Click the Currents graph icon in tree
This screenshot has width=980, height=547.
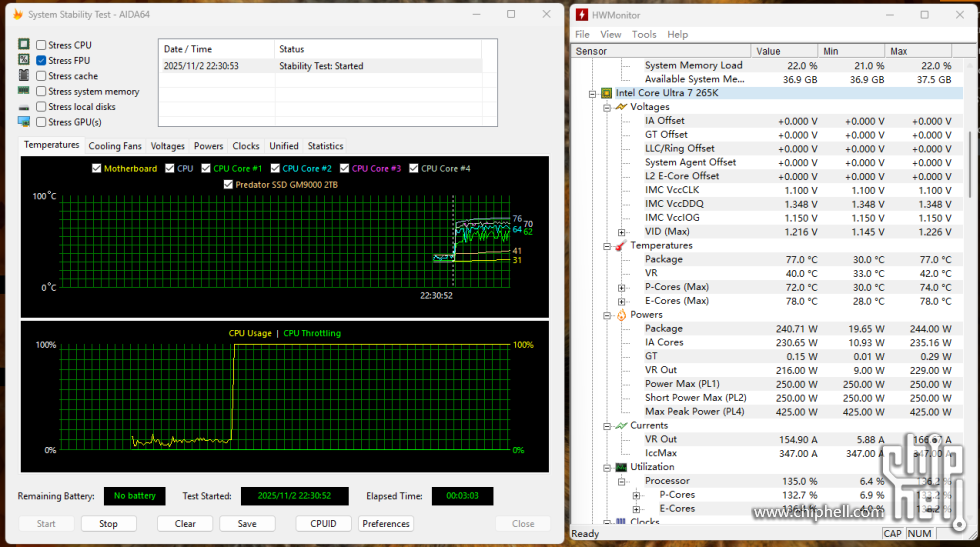tap(620, 426)
